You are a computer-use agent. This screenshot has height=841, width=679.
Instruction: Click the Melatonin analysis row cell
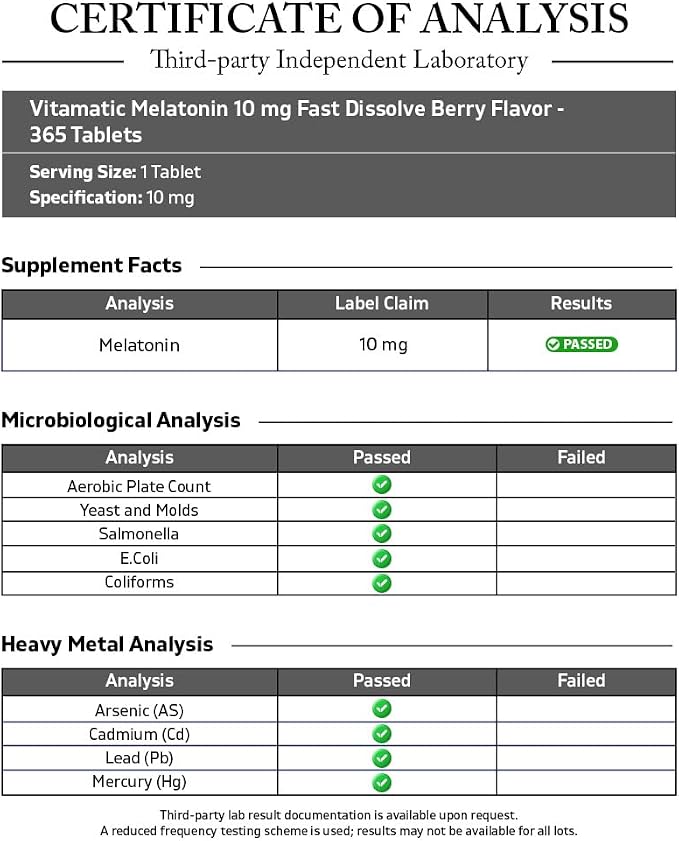pyautogui.click(x=139, y=345)
